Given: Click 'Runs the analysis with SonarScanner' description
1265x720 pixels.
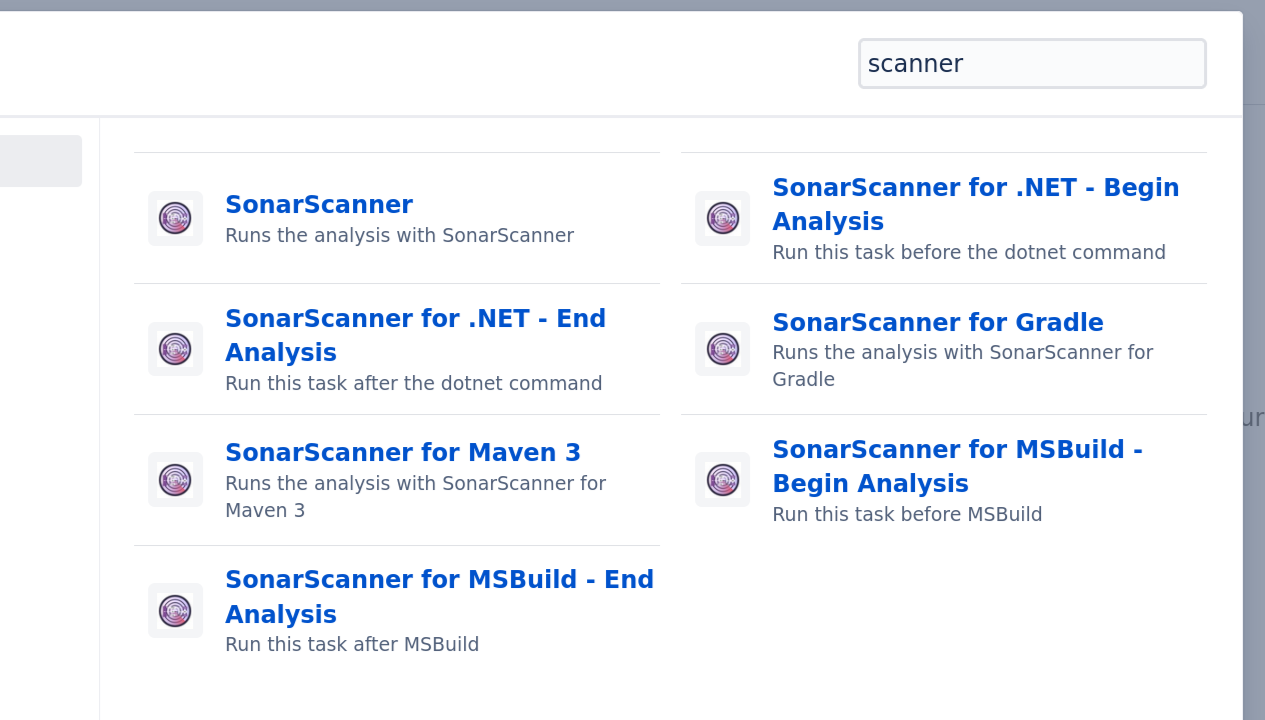Looking at the screenshot, I should (399, 236).
